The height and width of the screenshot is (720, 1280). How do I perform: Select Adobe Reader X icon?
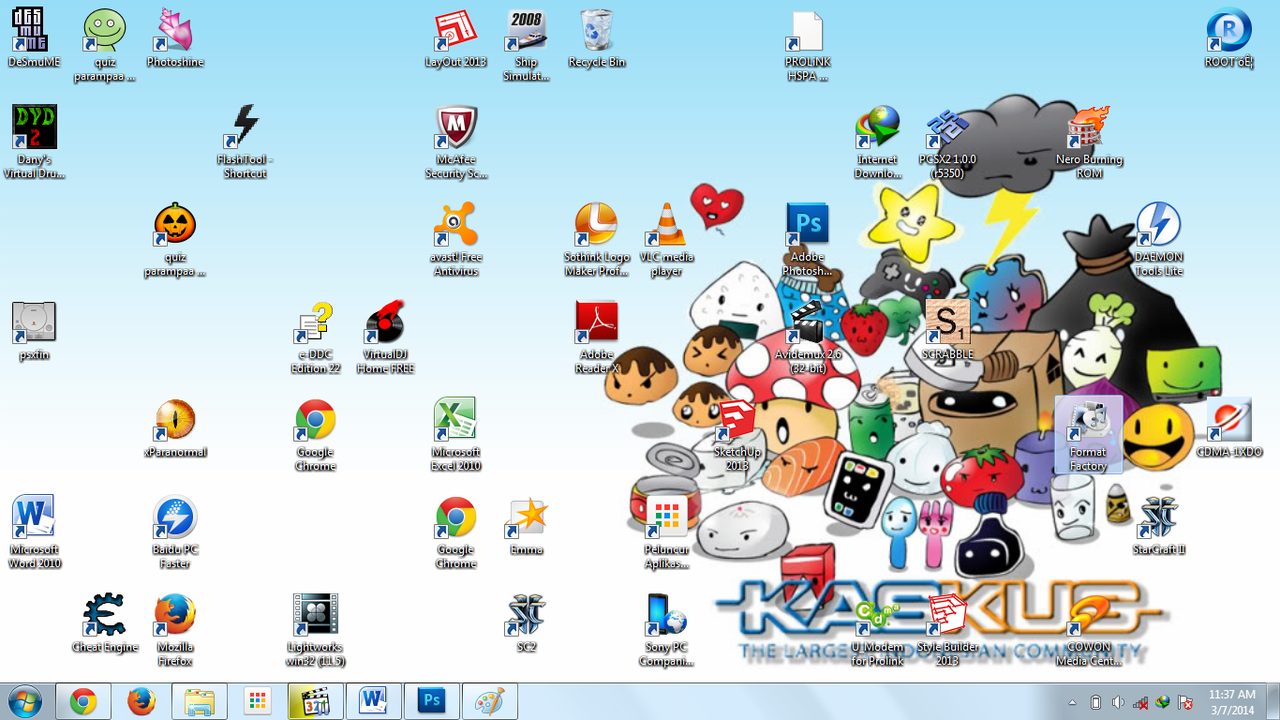coord(597,337)
